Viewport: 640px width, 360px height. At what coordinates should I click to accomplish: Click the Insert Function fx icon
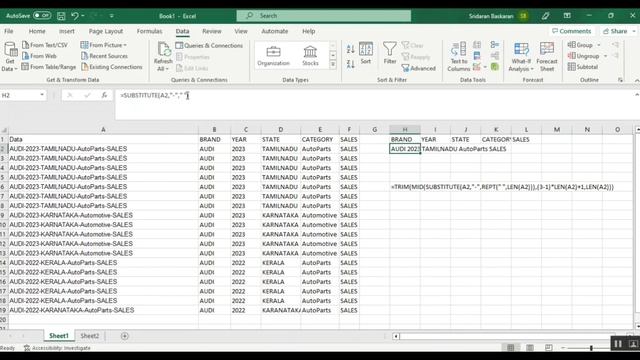pyautogui.click(x=104, y=95)
